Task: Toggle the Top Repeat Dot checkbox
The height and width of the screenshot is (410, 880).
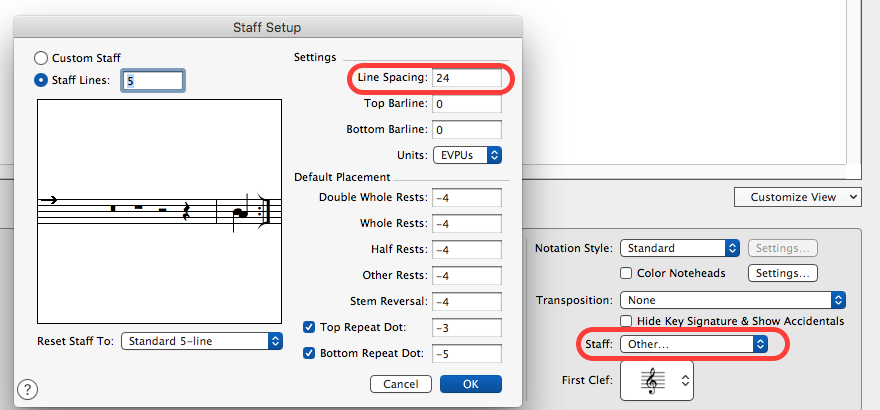Action: pyautogui.click(x=309, y=327)
